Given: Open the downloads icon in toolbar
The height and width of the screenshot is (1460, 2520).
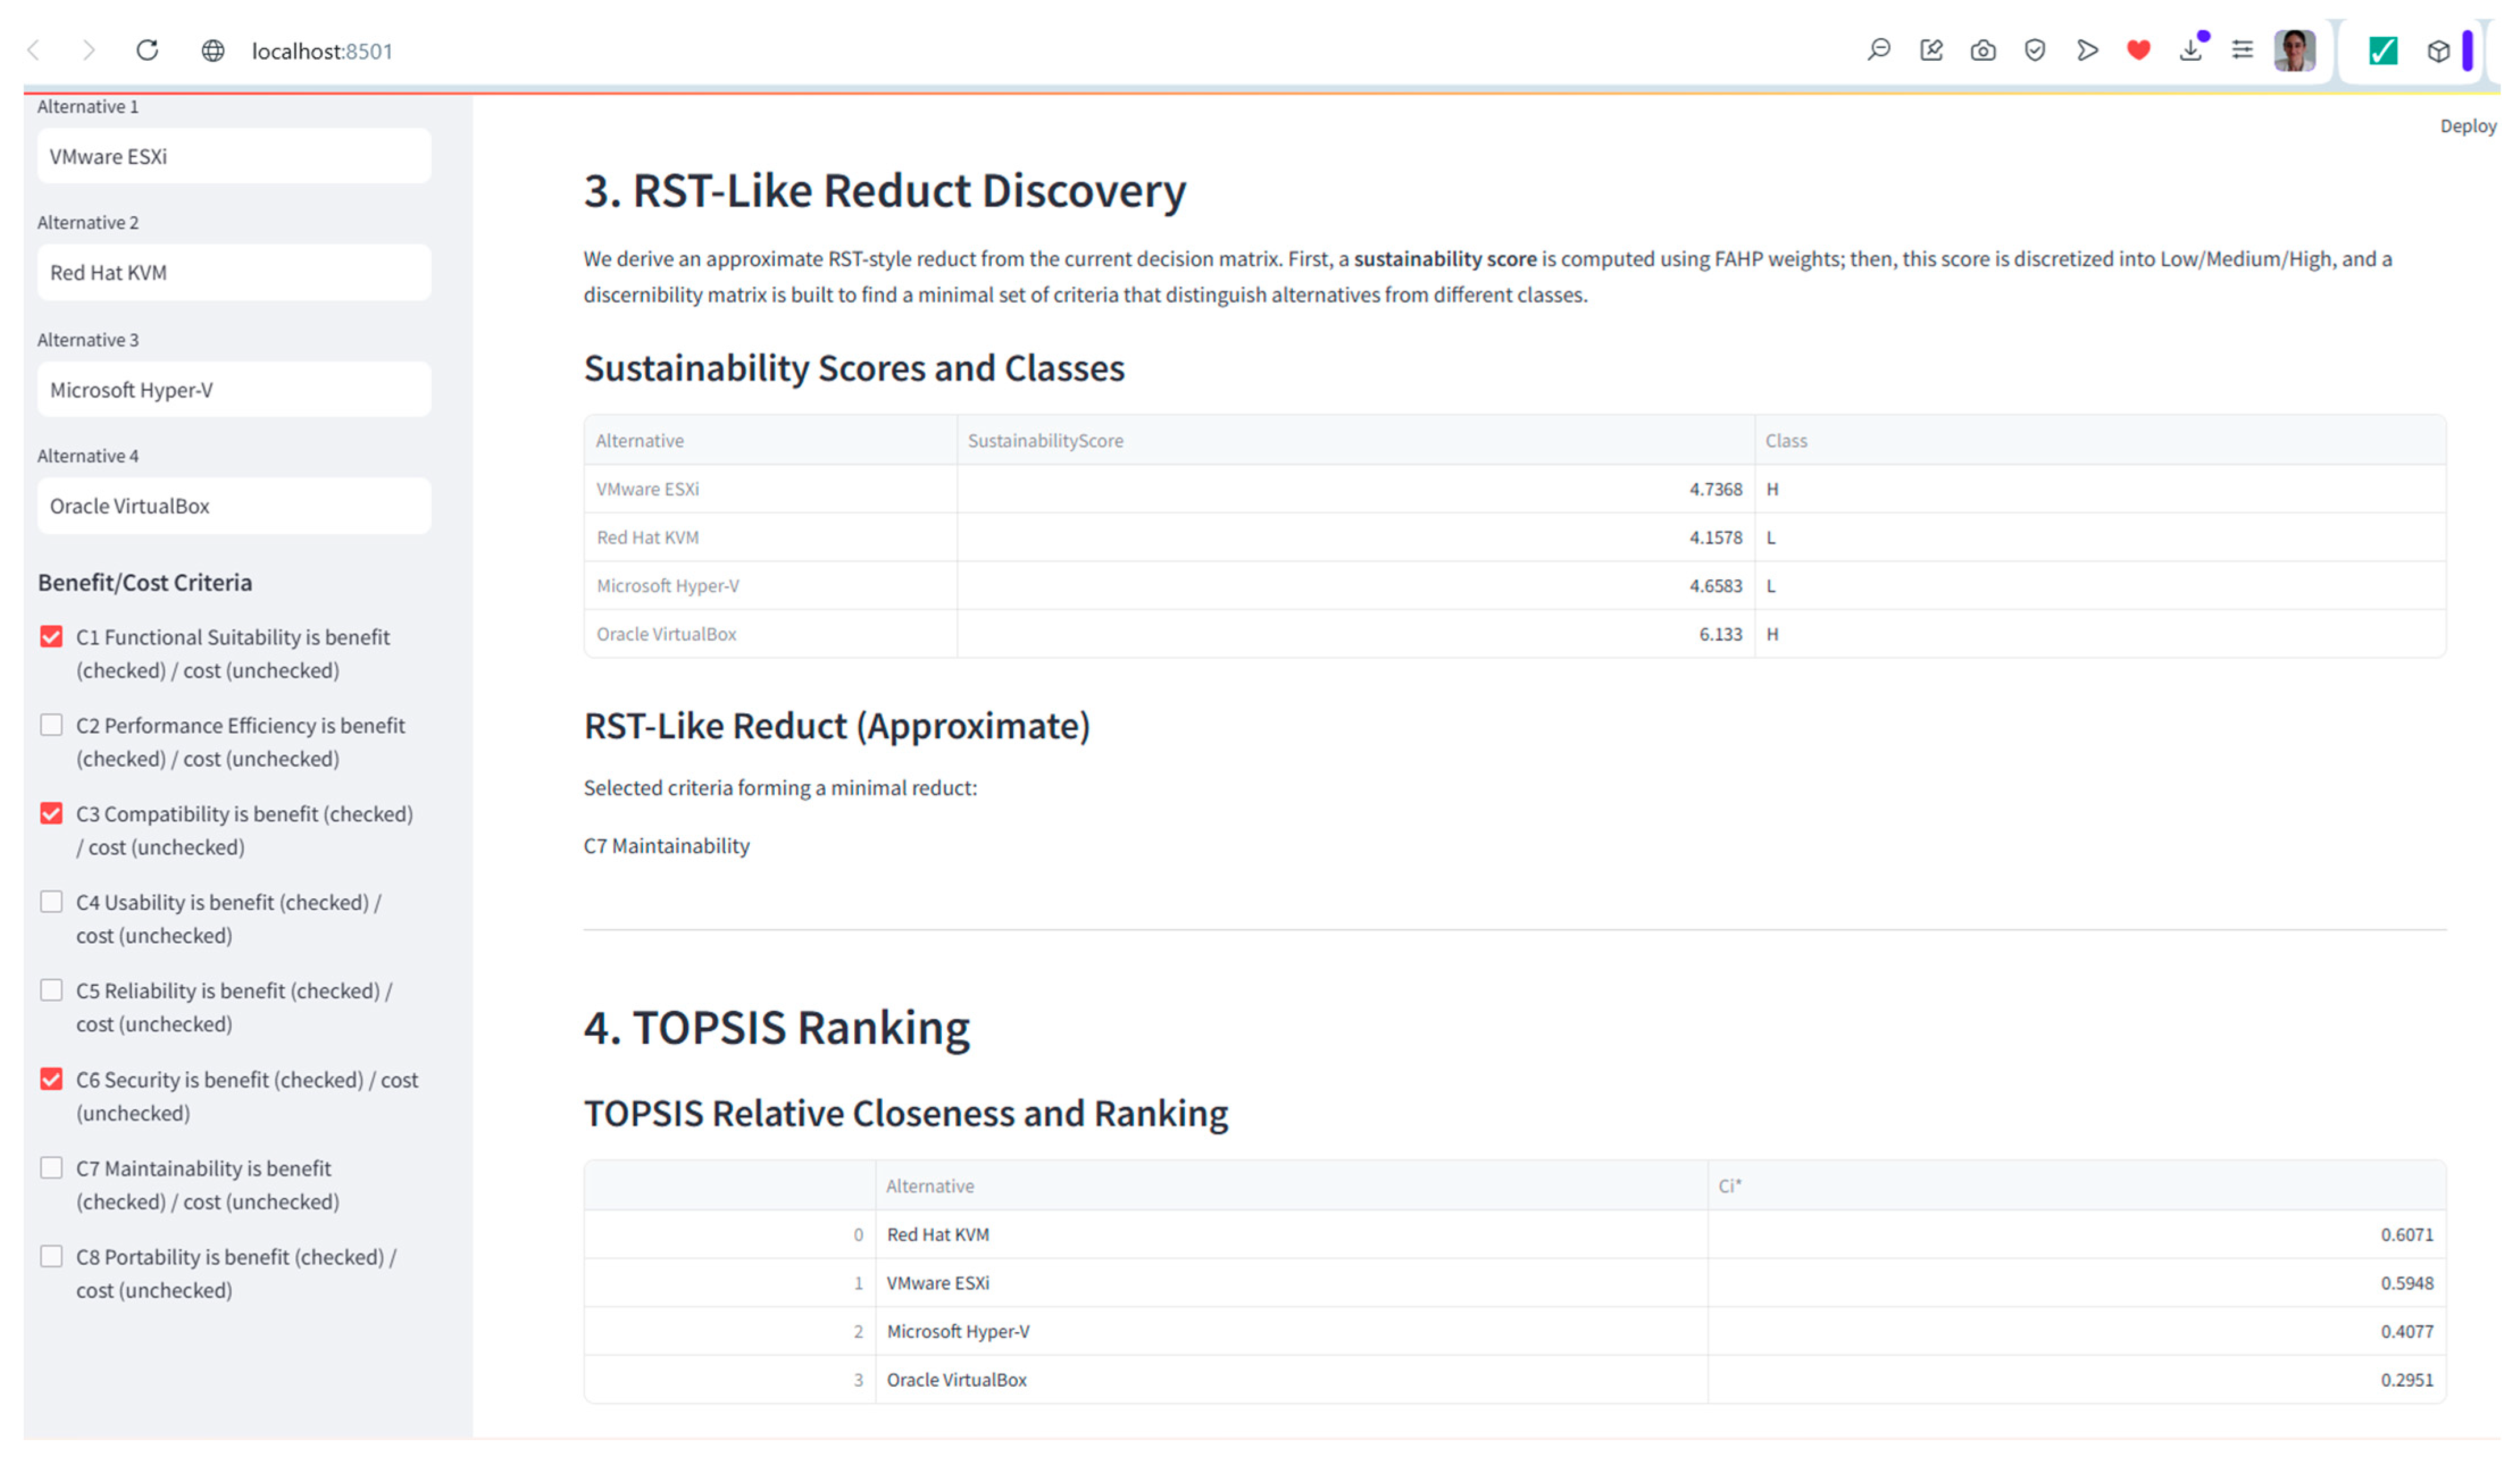Looking at the screenshot, I should (x=2191, y=50).
